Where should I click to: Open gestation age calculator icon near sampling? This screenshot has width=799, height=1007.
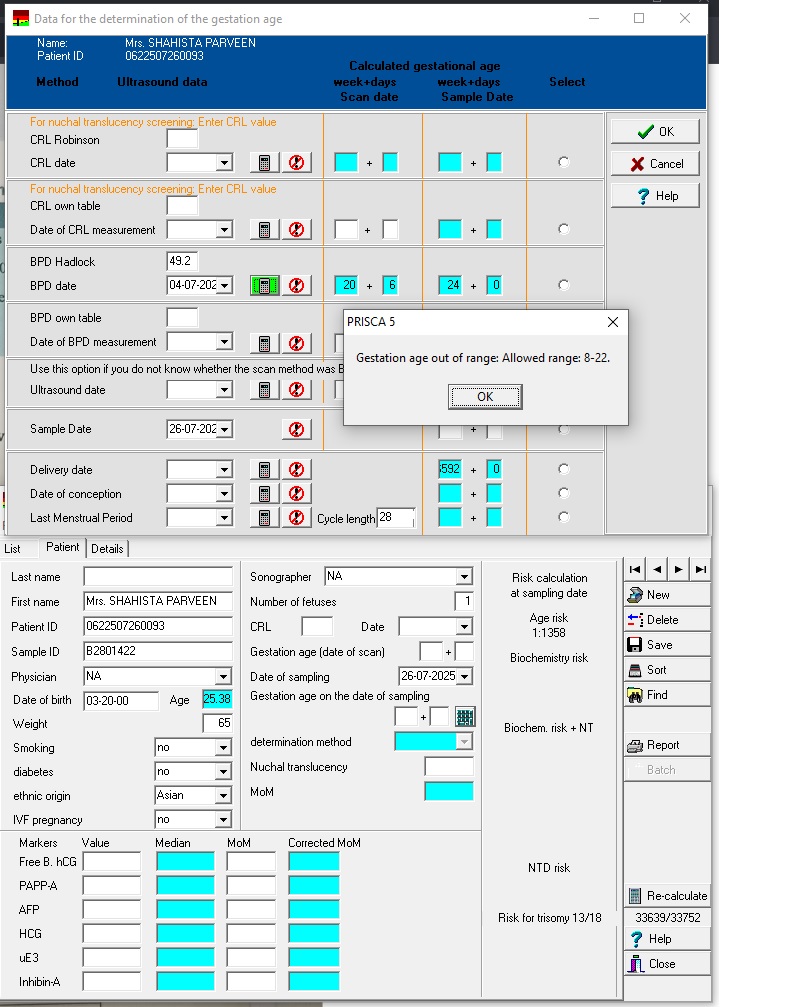tap(465, 717)
